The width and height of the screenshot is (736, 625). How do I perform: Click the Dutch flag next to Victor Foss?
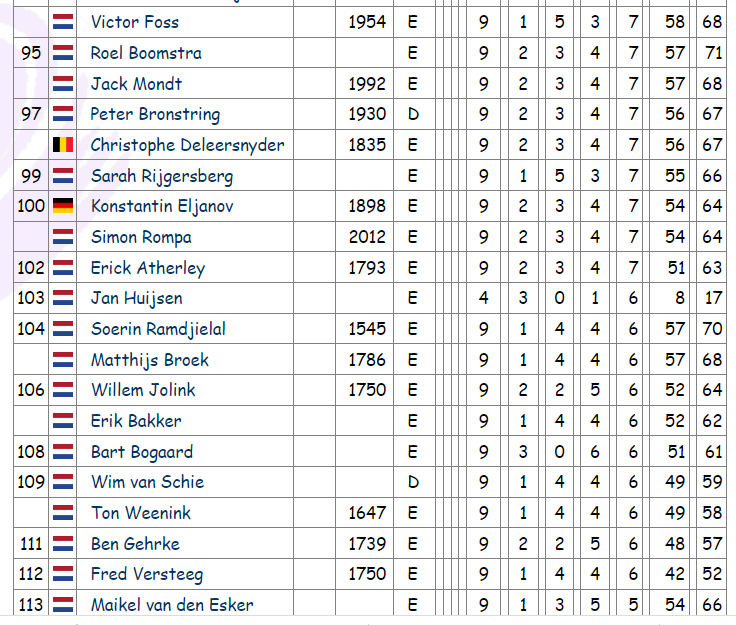[x=63, y=22]
